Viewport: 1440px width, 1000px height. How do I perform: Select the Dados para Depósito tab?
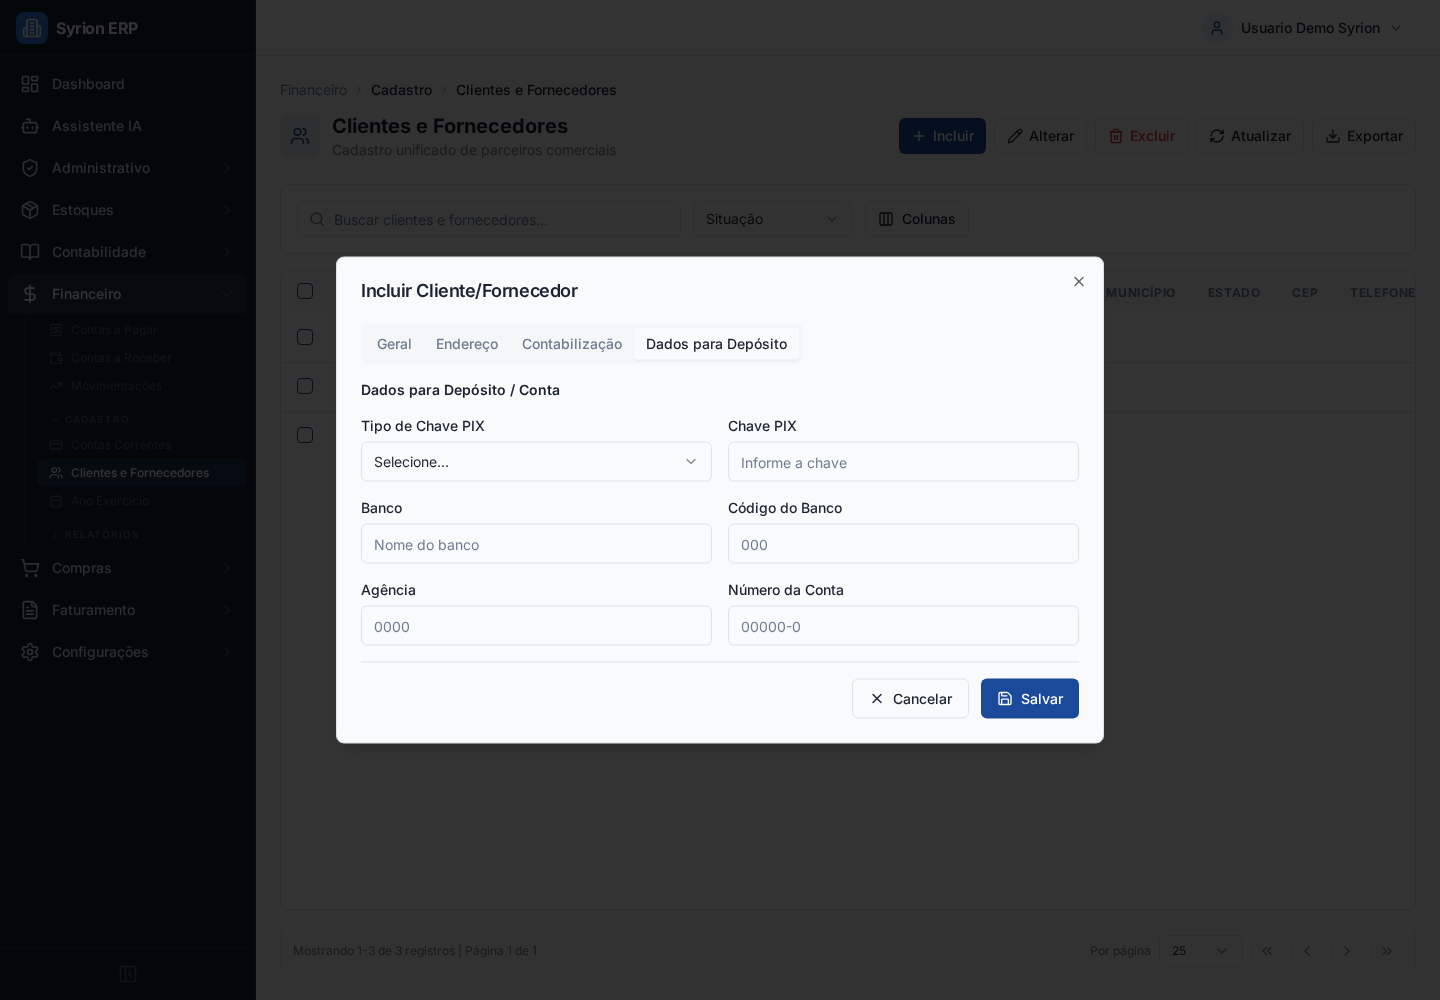[716, 344]
